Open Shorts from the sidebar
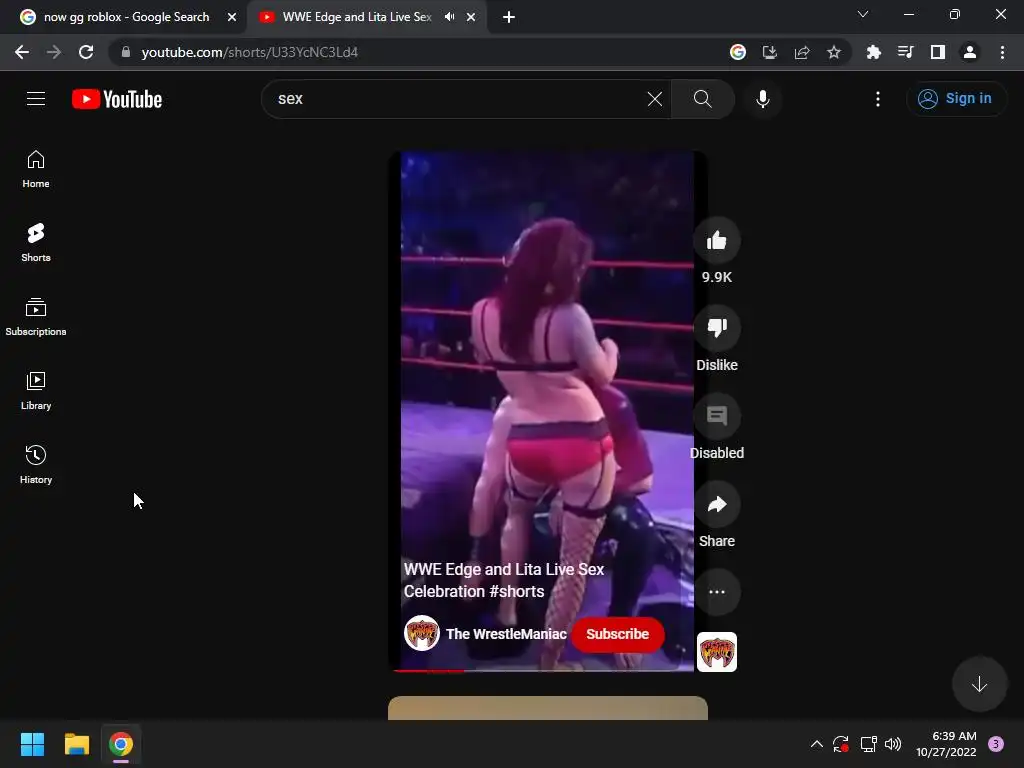Image resolution: width=1024 pixels, height=768 pixels. coord(36,243)
